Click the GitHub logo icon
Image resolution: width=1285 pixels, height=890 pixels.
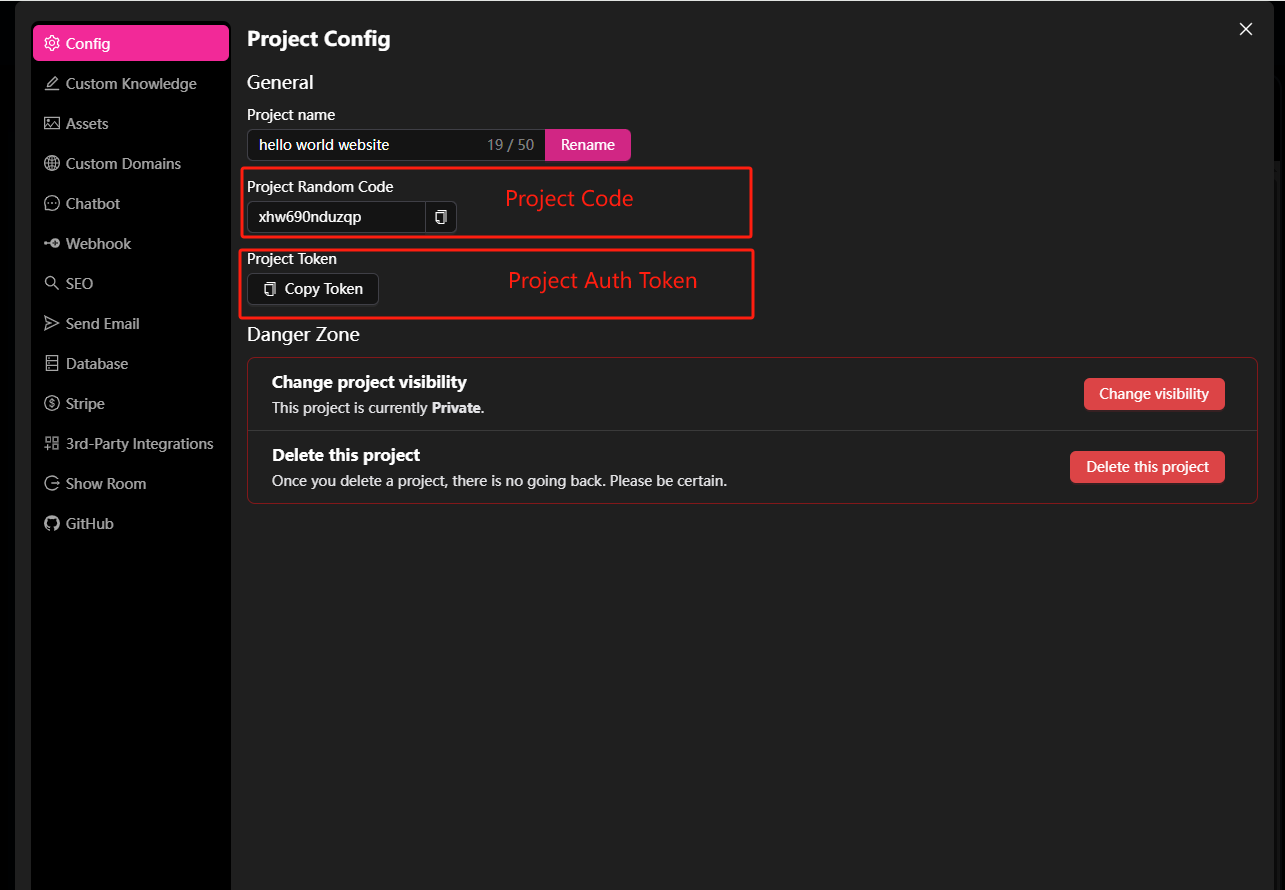pyautogui.click(x=52, y=524)
